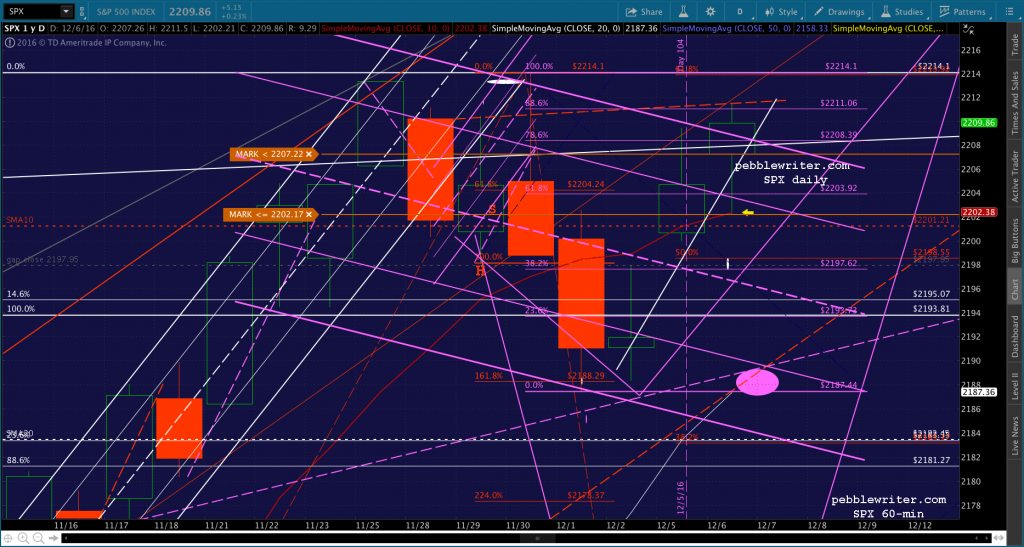
Task: Click the $2181.27 88.6% level label
Action: point(931,460)
